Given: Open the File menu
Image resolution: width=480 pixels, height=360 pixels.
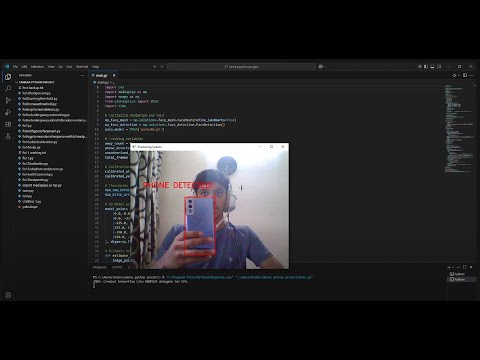Looking at the screenshot, I should (15, 67).
